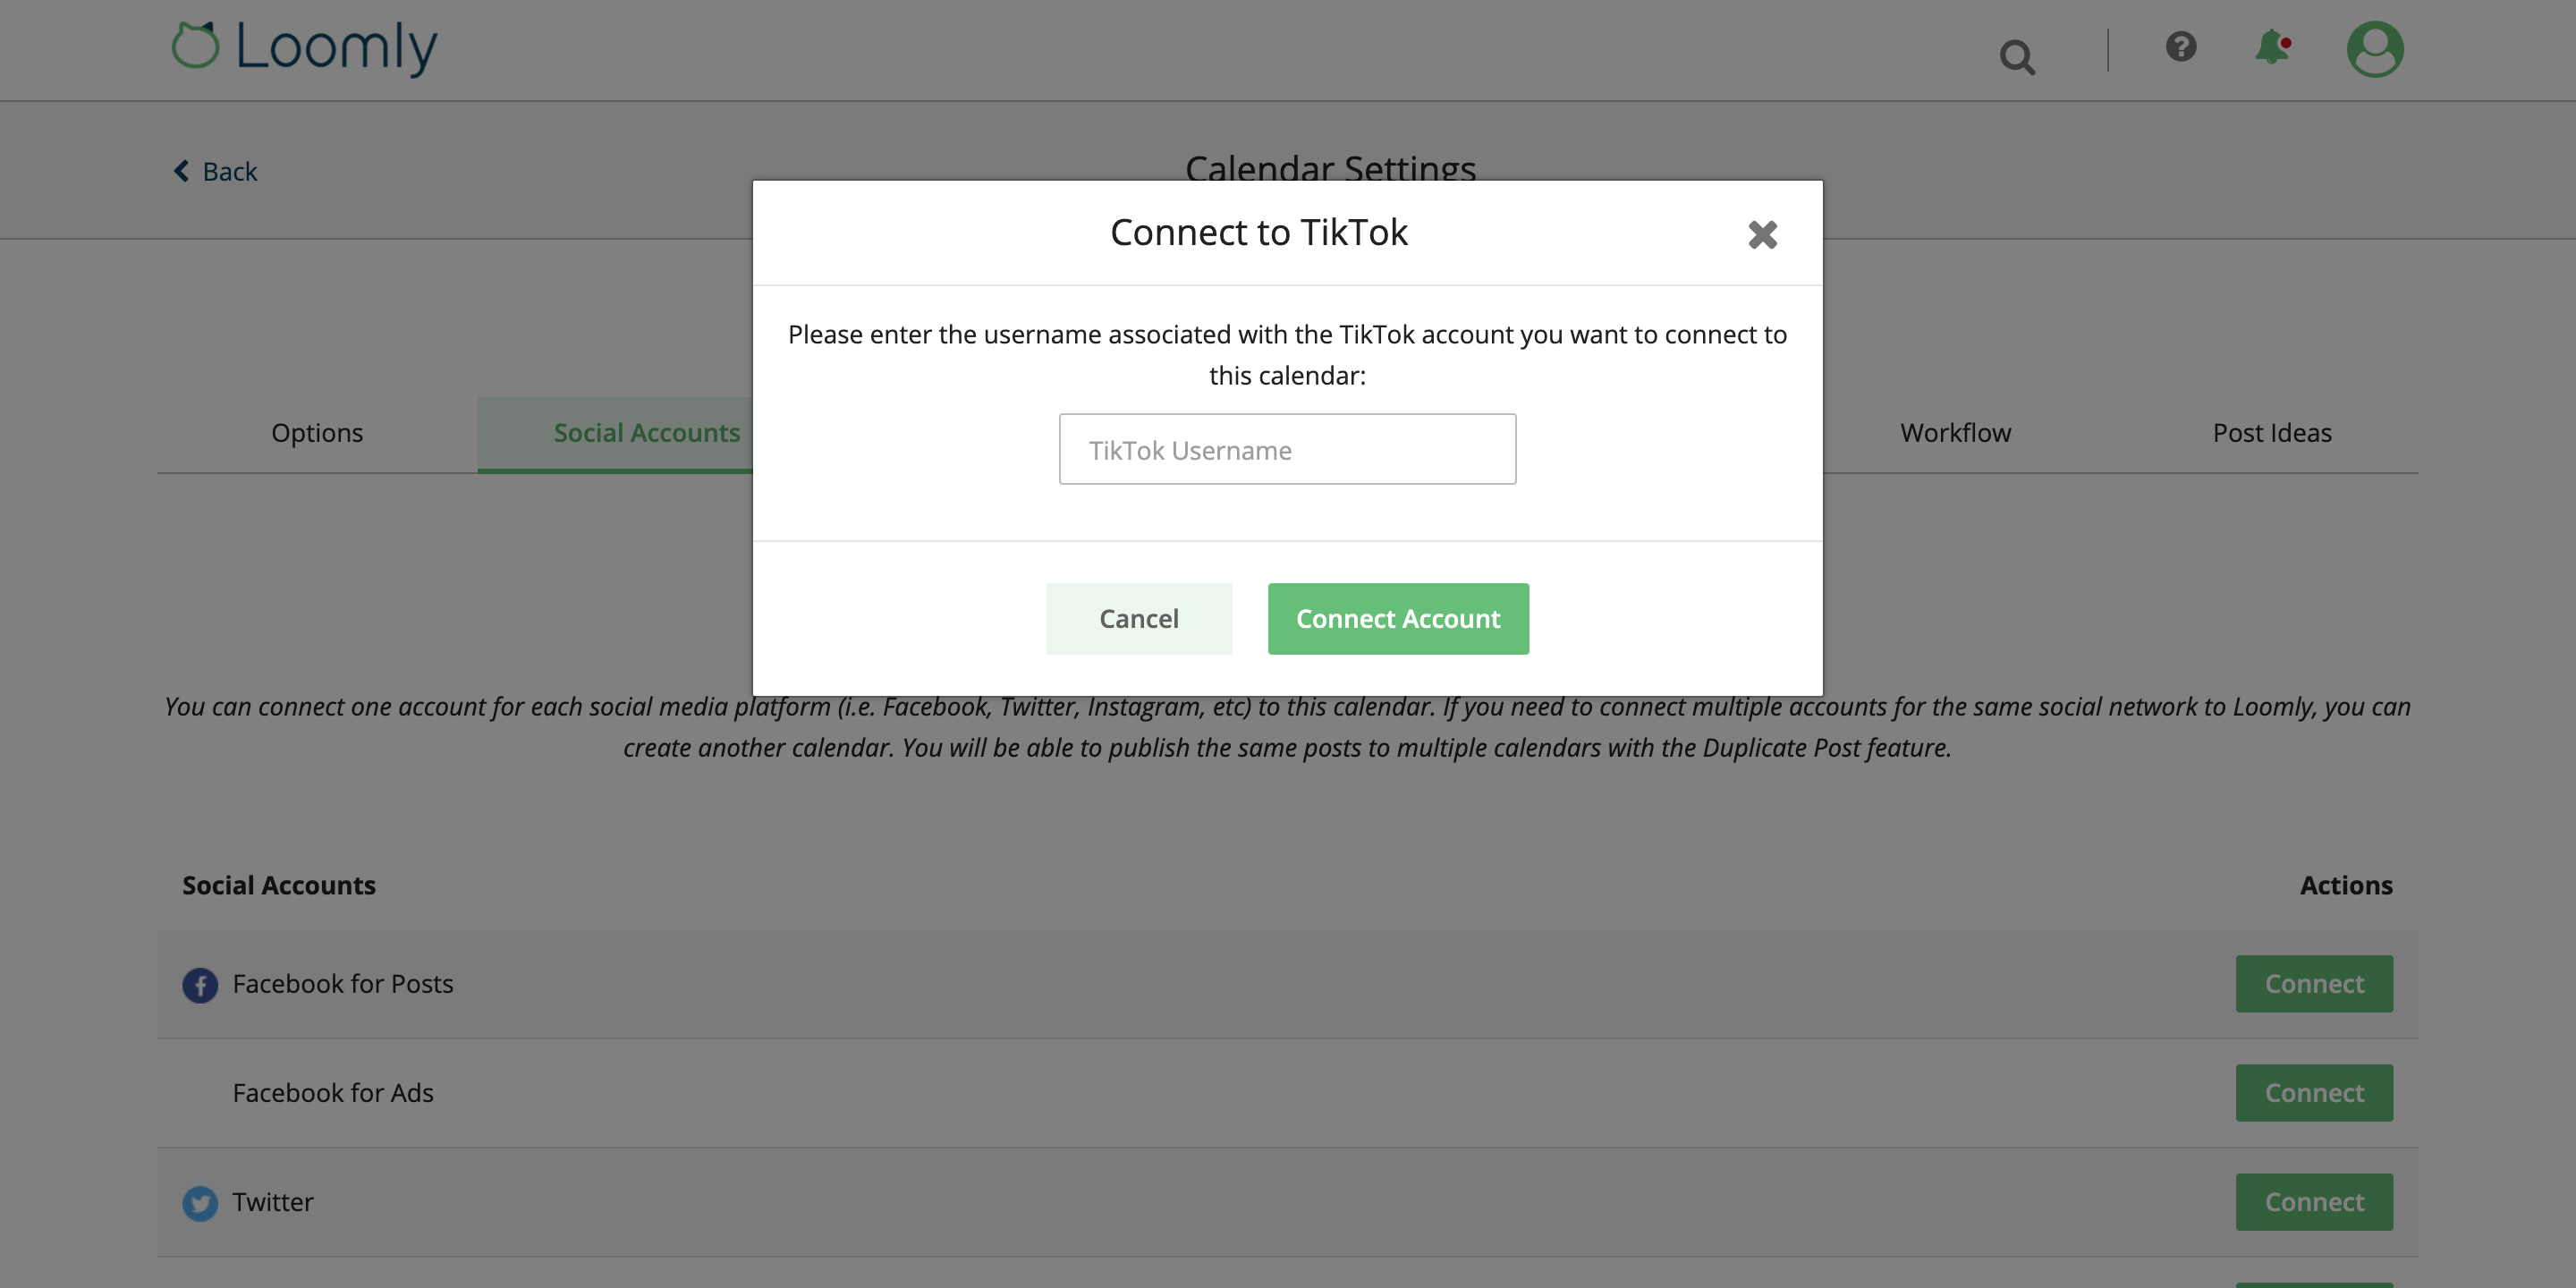This screenshot has width=2576, height=1288.
Task: Open the notifications bell
Action: click(x=2271, y=48)
